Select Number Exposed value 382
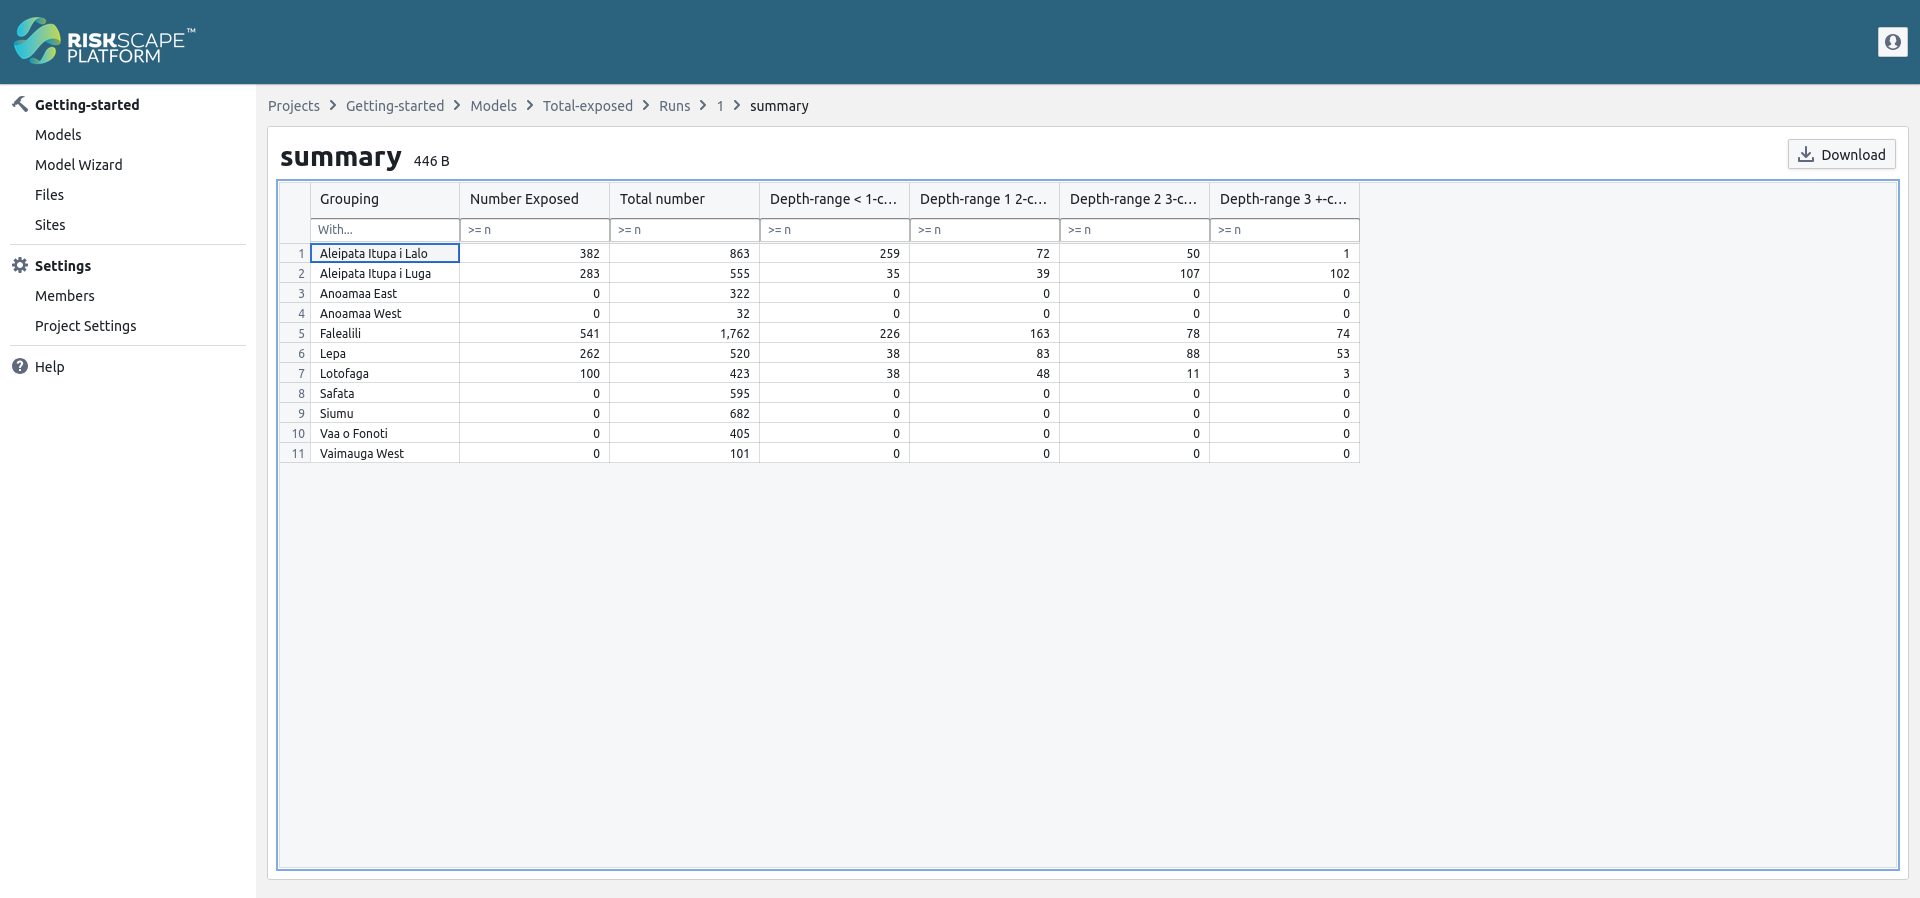Screen dimensions: 1920x898 535,254
